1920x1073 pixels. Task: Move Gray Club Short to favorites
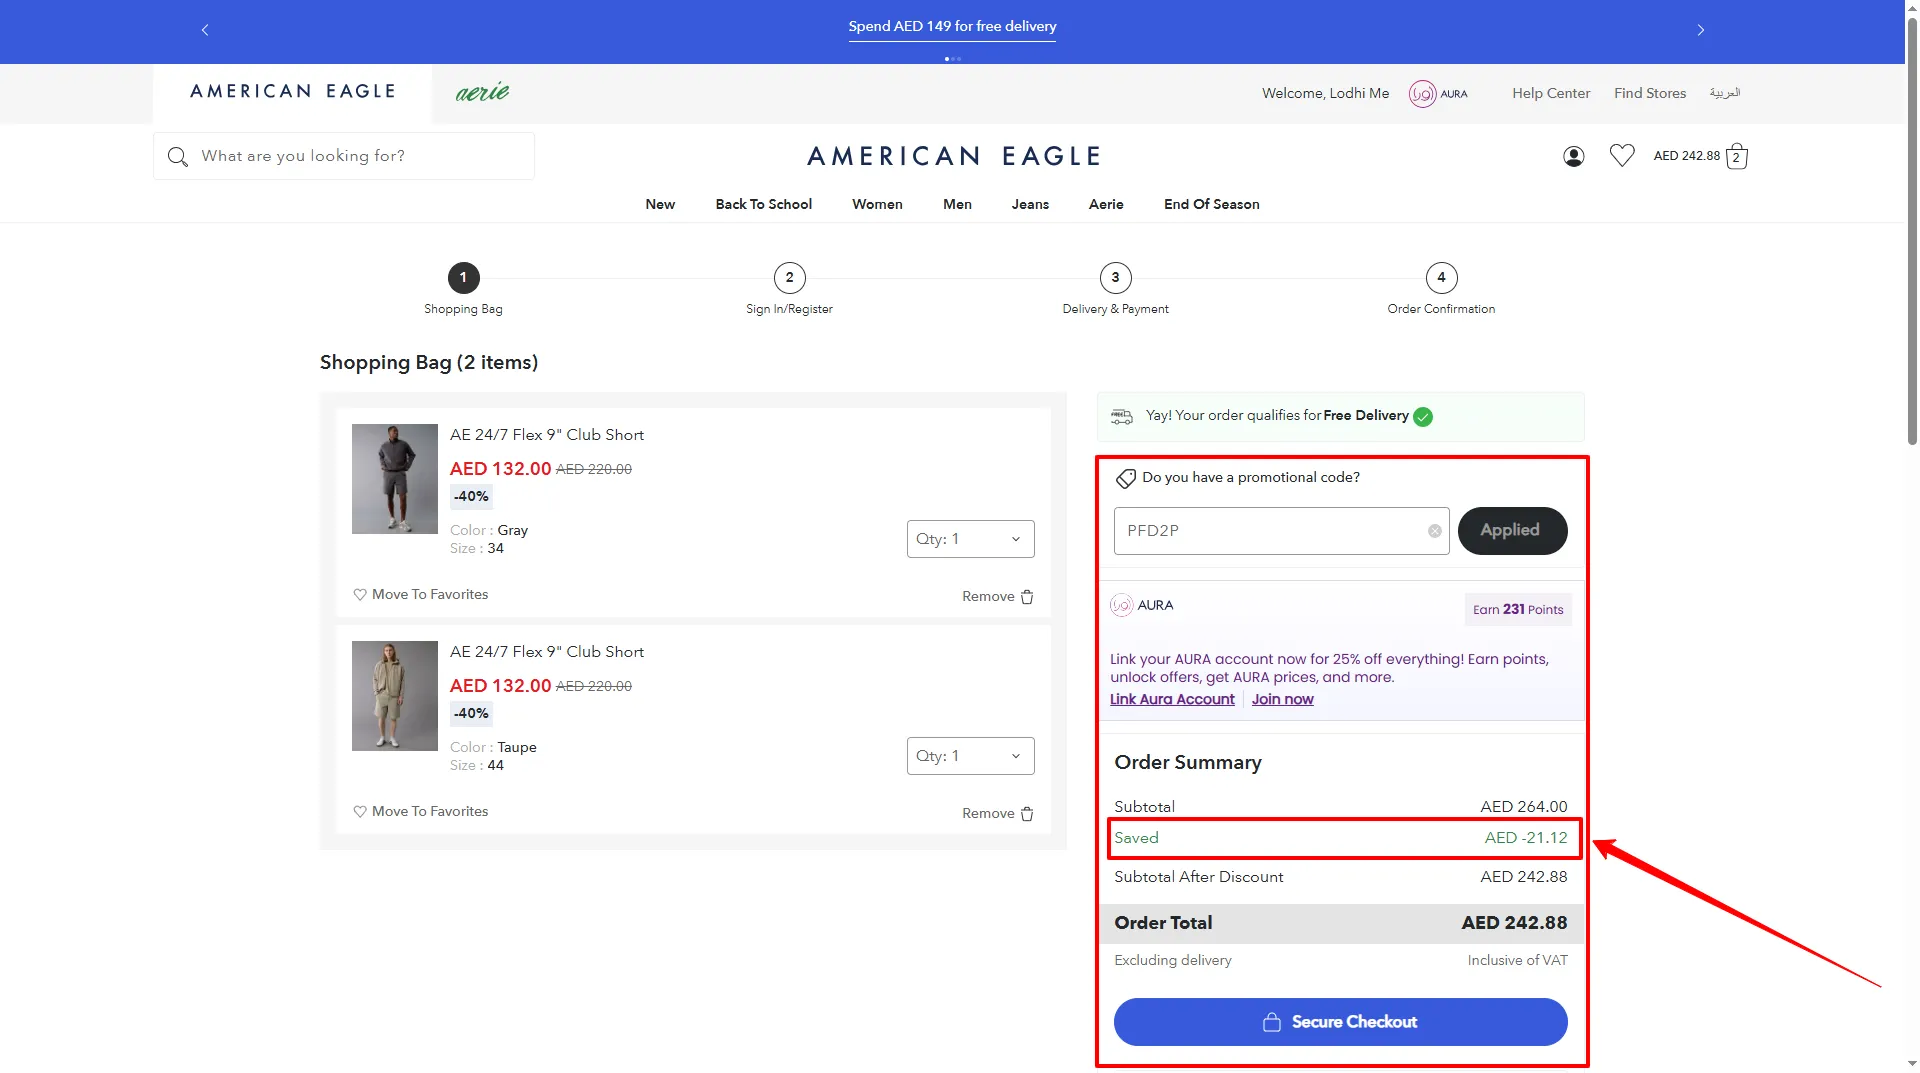[420, 594]
